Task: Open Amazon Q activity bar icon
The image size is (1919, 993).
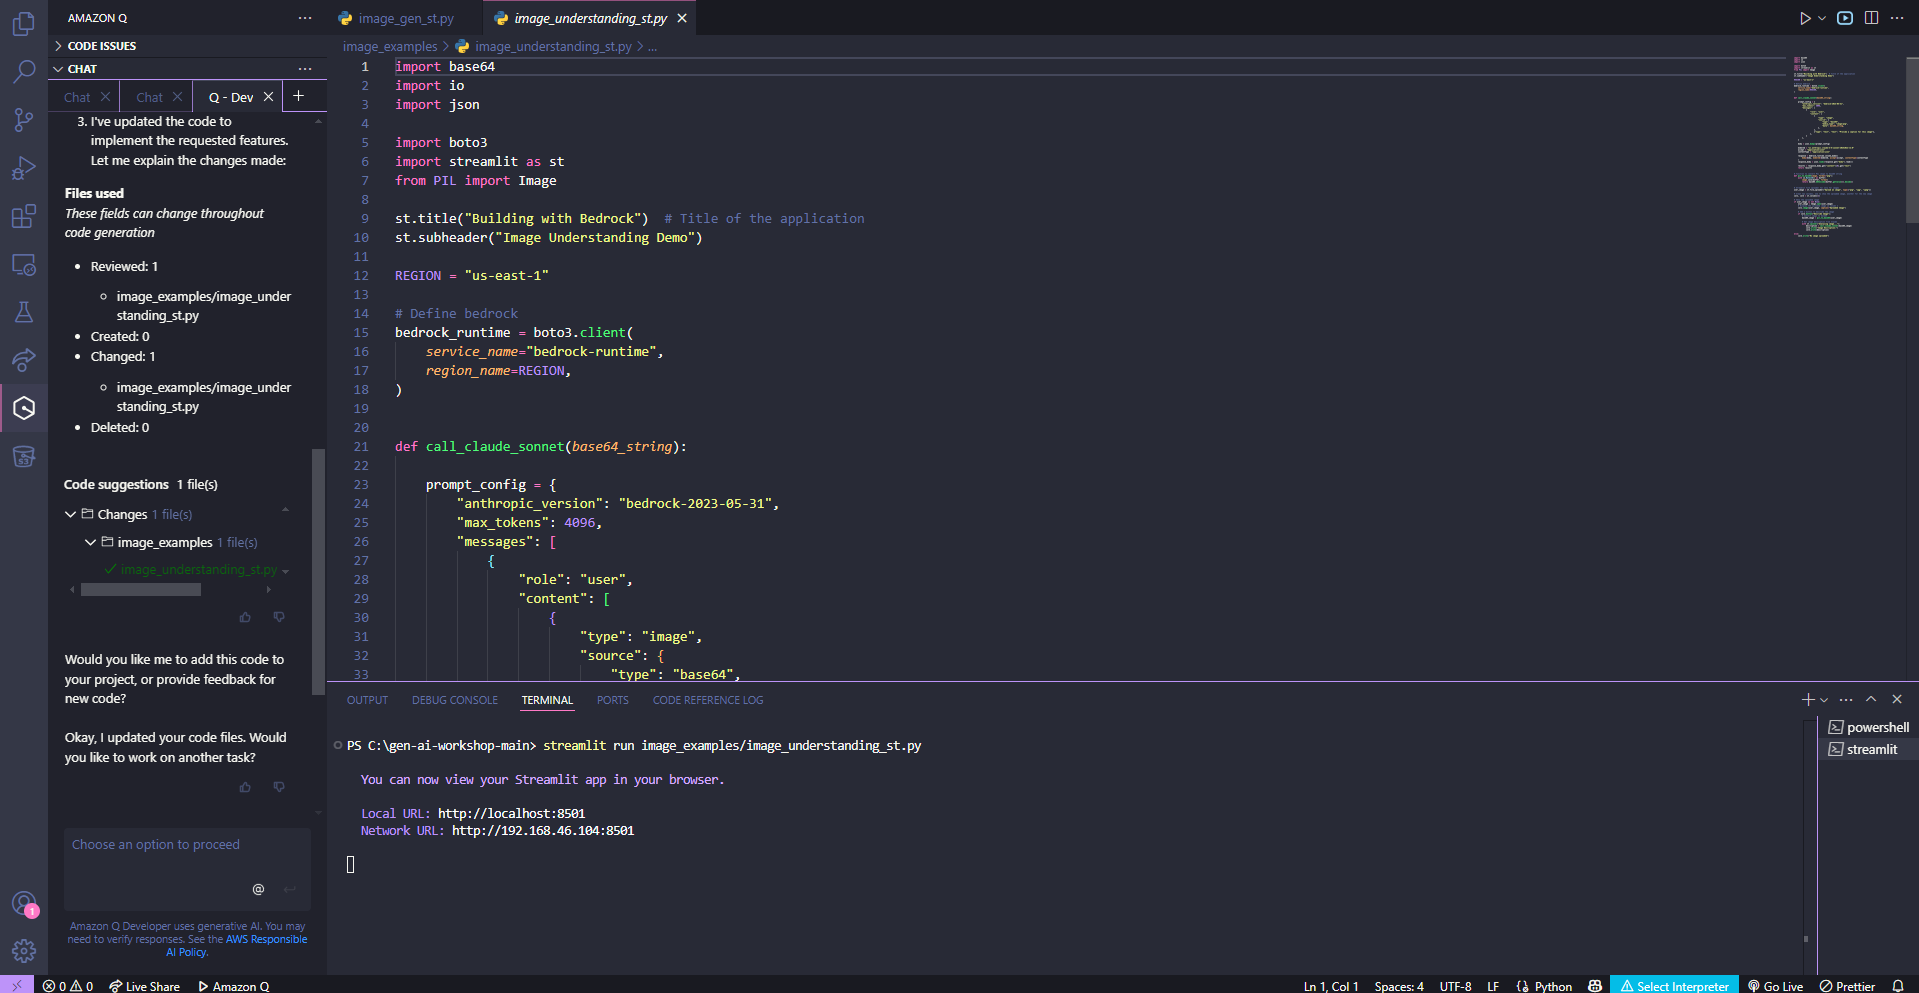Action: point(24,408)
